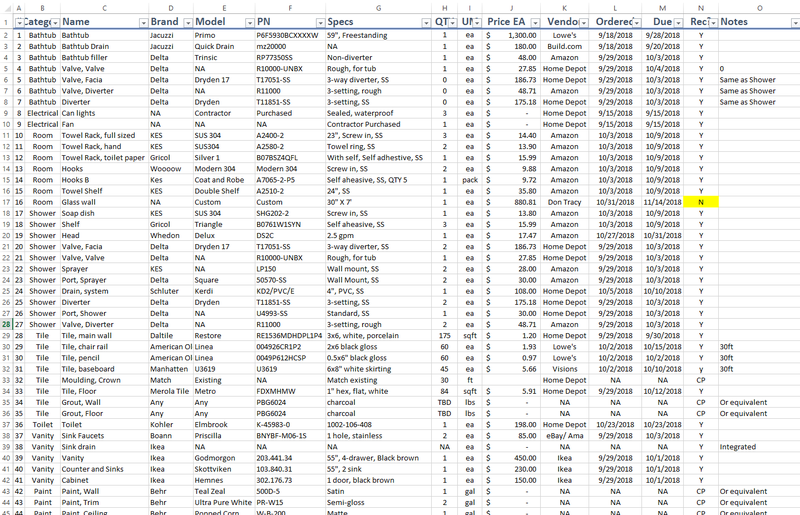Select the 'Counter and Sinks' name cell
Image resolution: width=800 pixels, height=515 pixels.
(105, 469)
